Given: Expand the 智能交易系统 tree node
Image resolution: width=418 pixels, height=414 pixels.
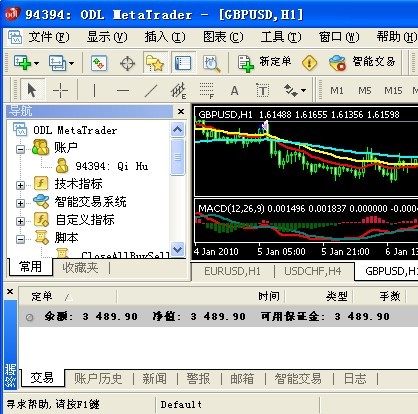Looking at the screenshot, I should pos(20,203).
